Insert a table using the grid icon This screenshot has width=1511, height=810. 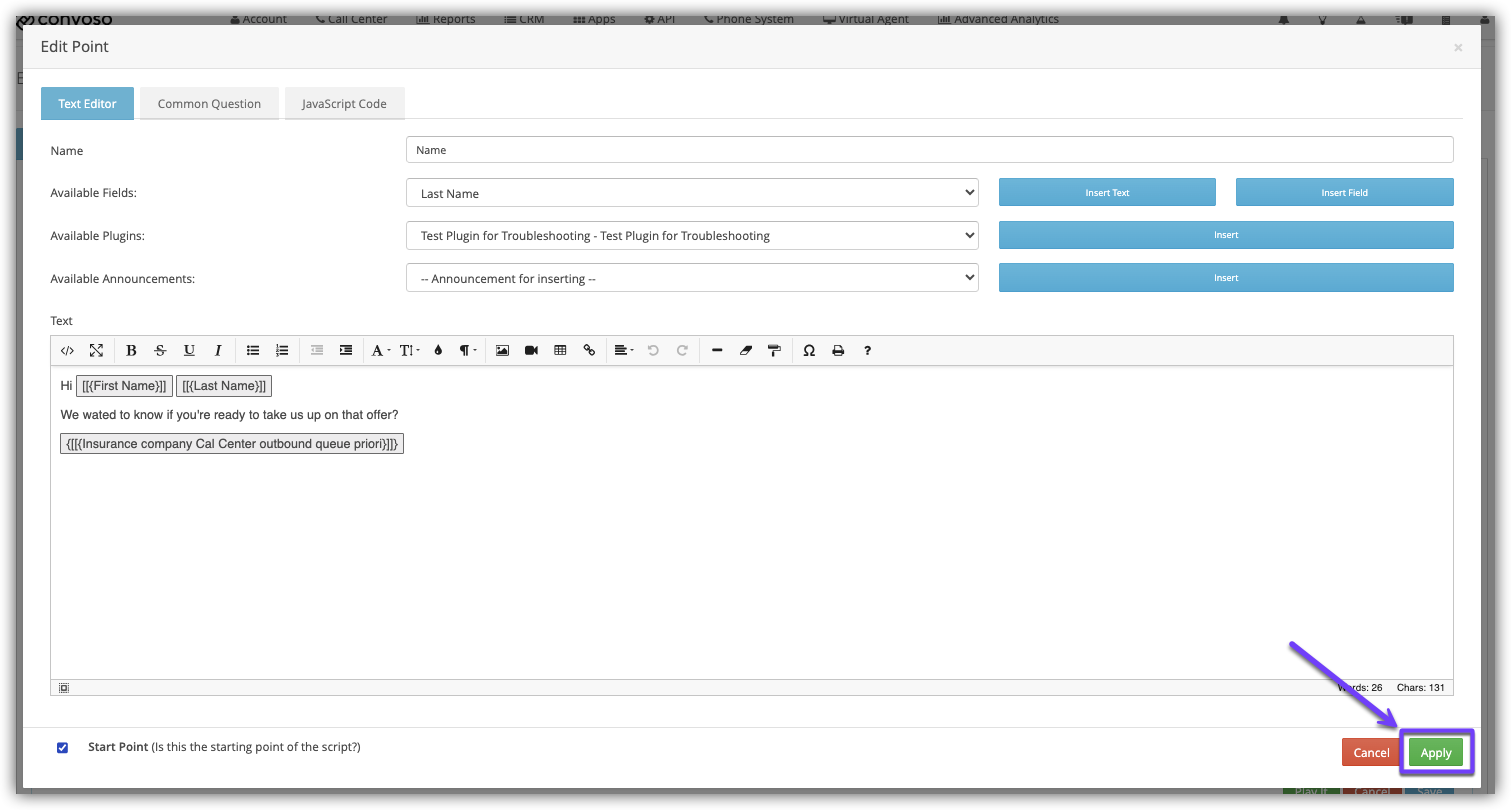560,351
